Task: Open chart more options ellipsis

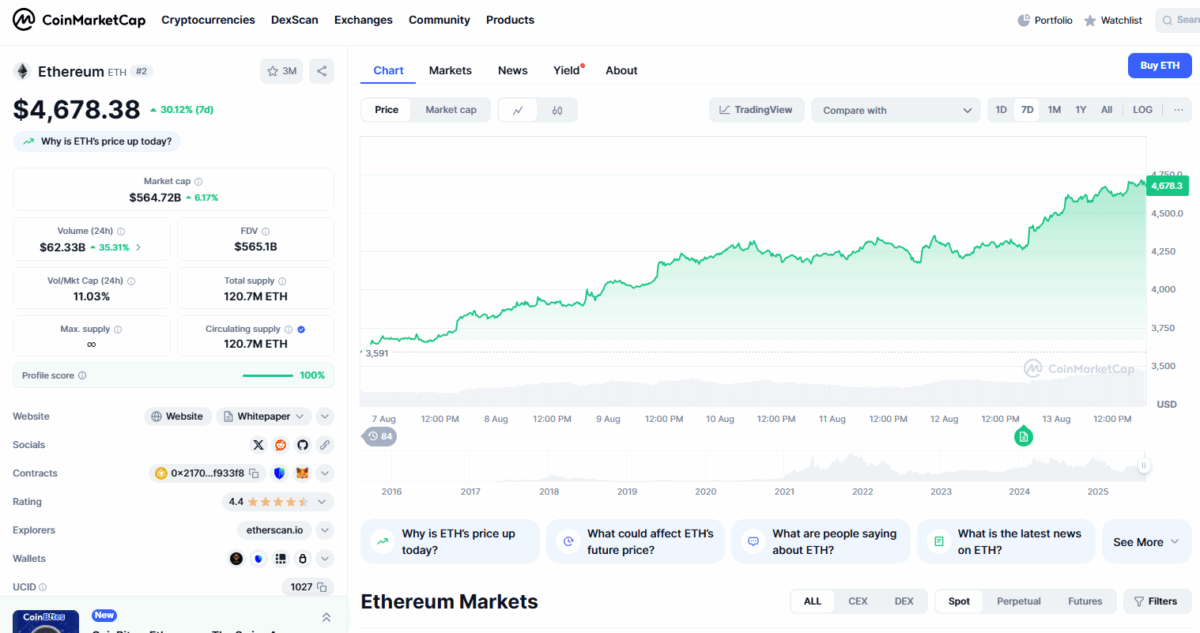Action: 1179,110
